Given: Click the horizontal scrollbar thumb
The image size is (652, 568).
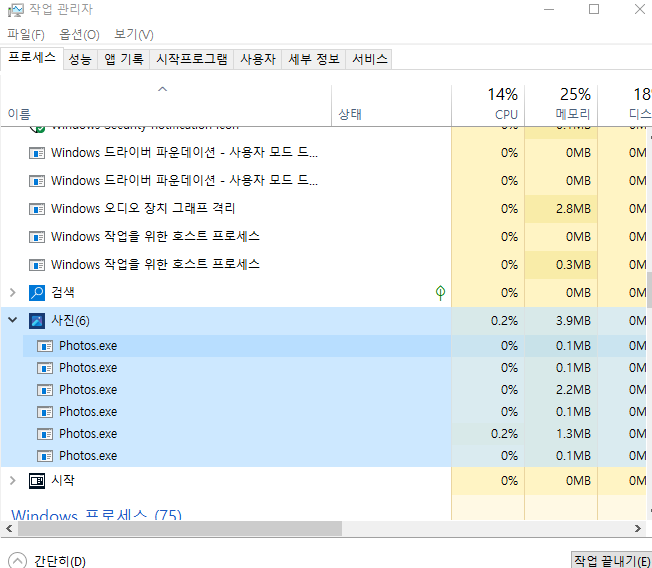Looking at the screenshot, I should (x=180, y=528).
